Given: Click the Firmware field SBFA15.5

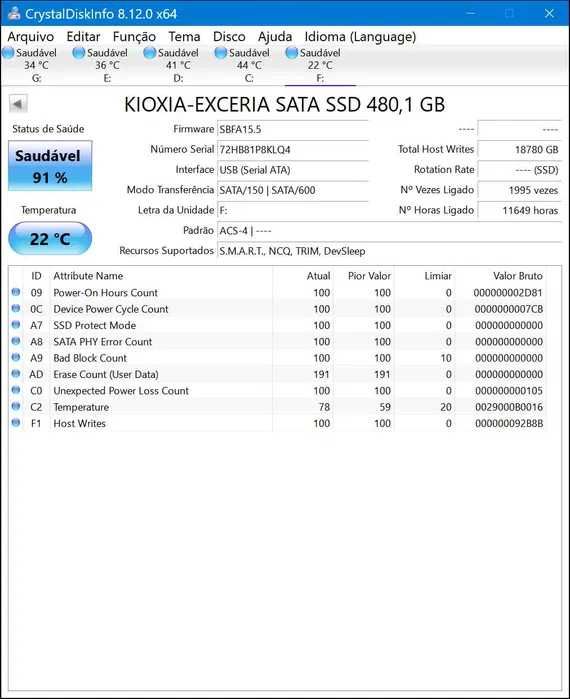Looking at the screenshot, I should pos(292,129).
